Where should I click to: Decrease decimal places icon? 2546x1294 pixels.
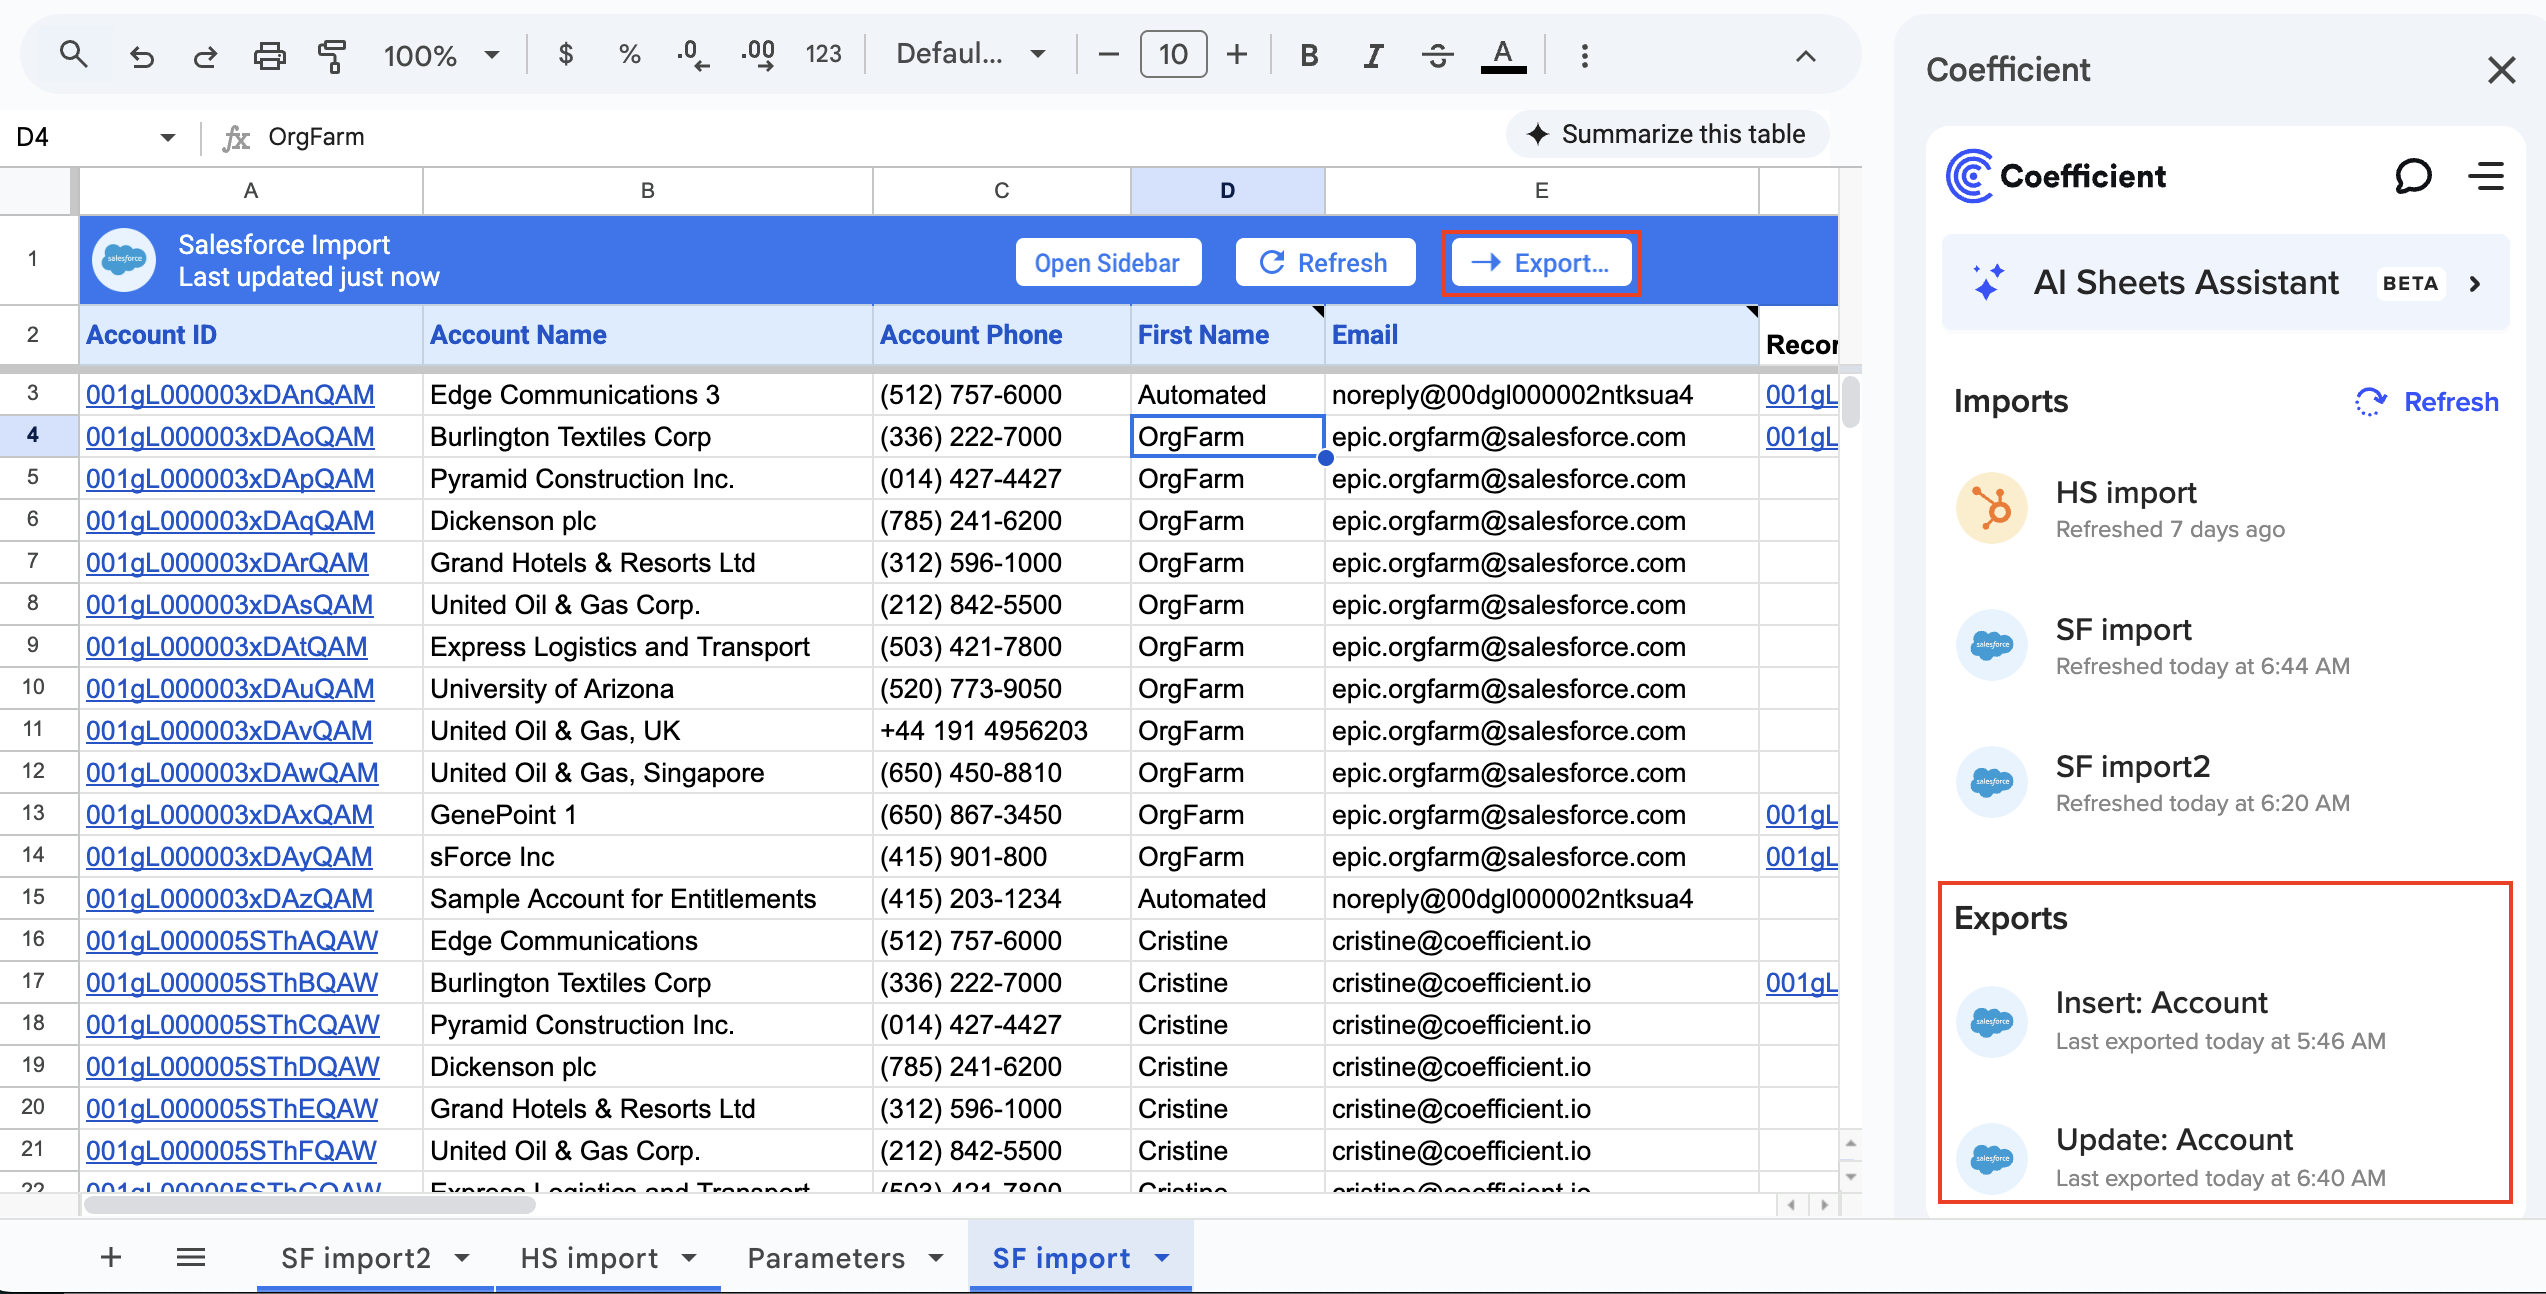(693, 55)
